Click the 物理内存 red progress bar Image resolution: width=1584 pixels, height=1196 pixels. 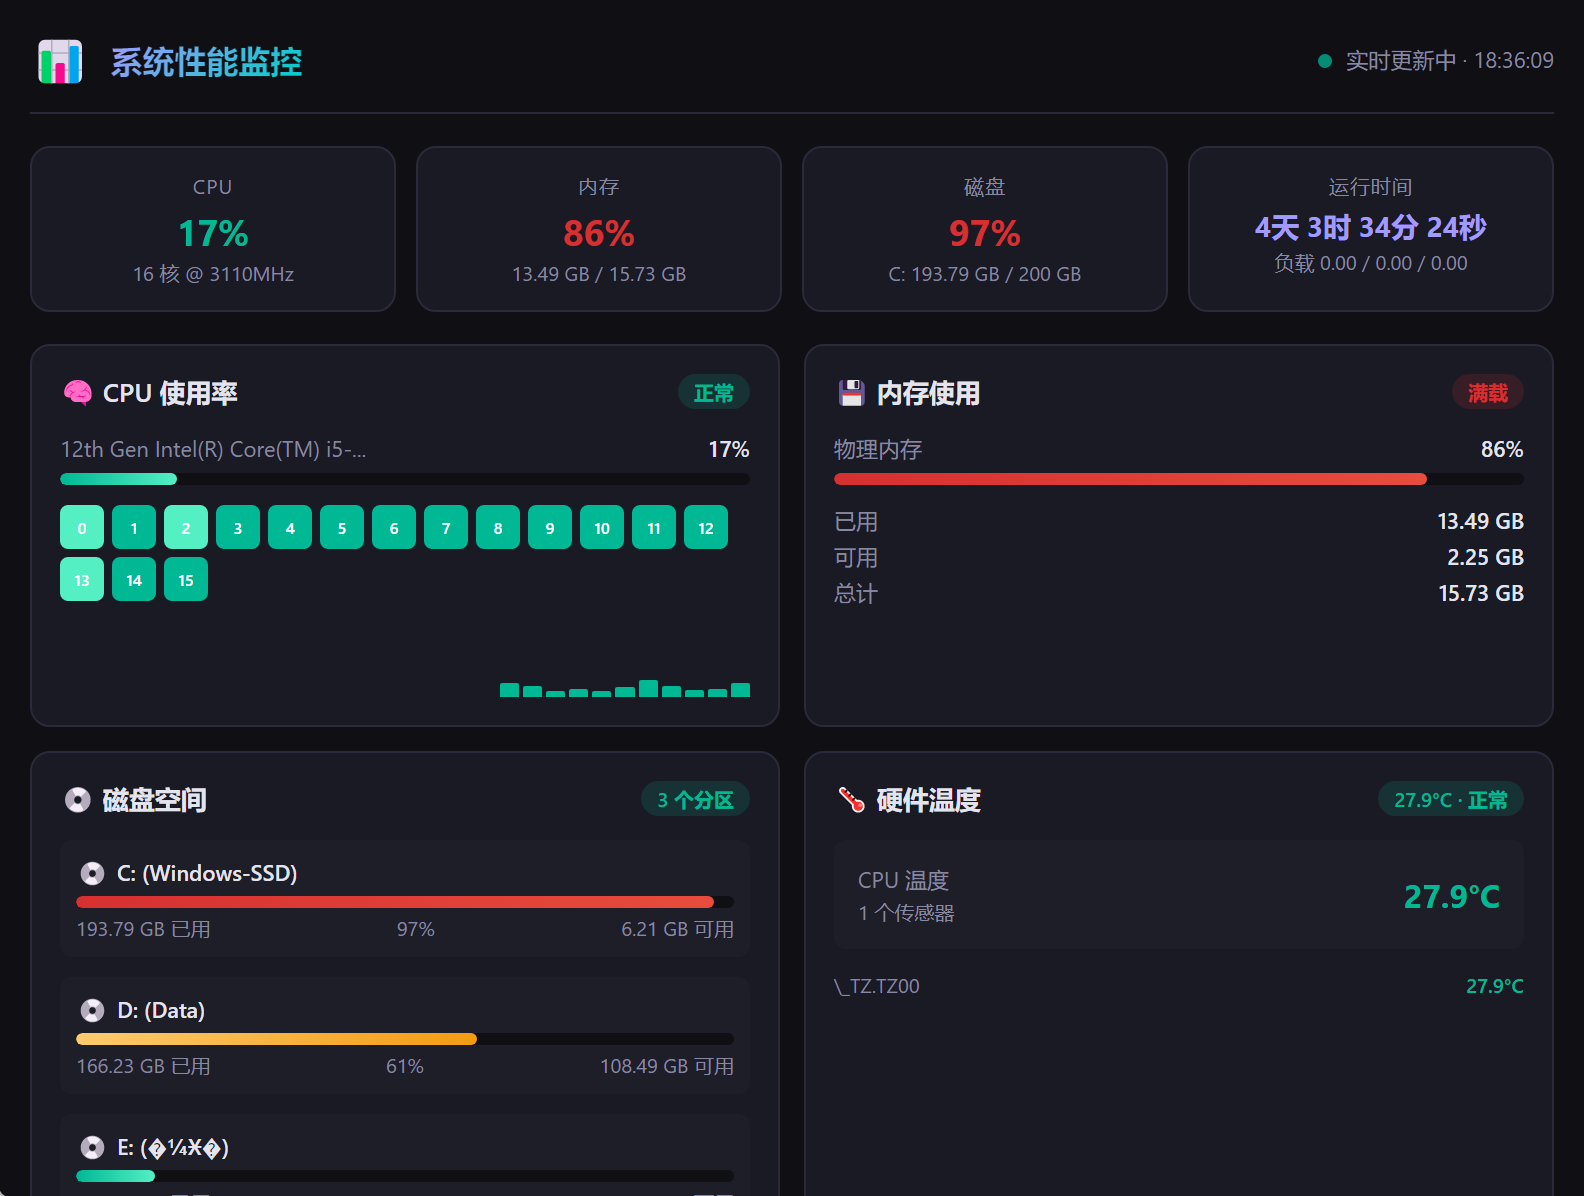point(1179,479)
